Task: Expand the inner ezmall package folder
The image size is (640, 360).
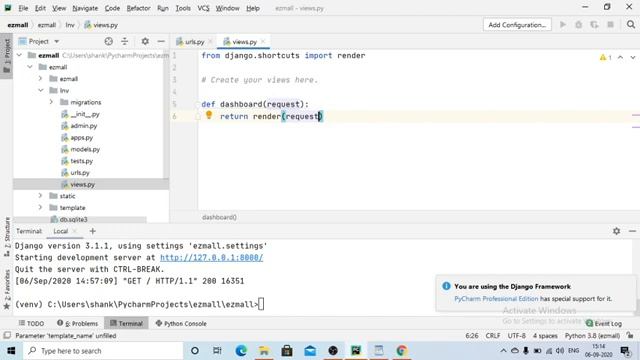Action: click(40, 78)
